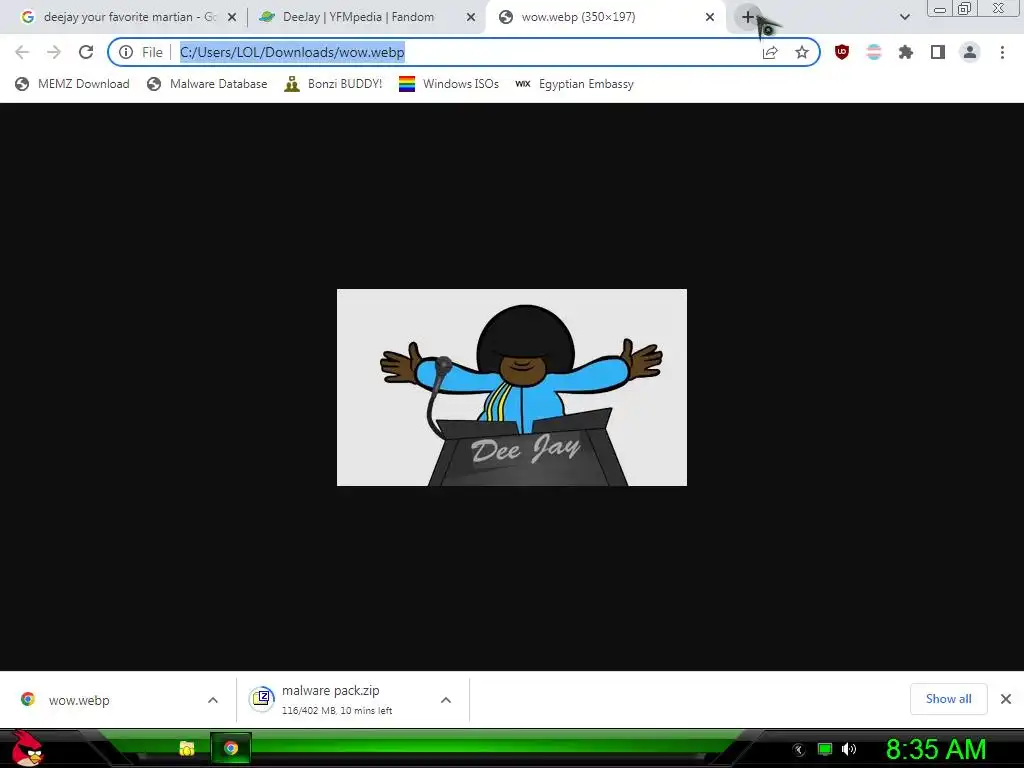
Task: View site information icon beside File
Action: 126,52
